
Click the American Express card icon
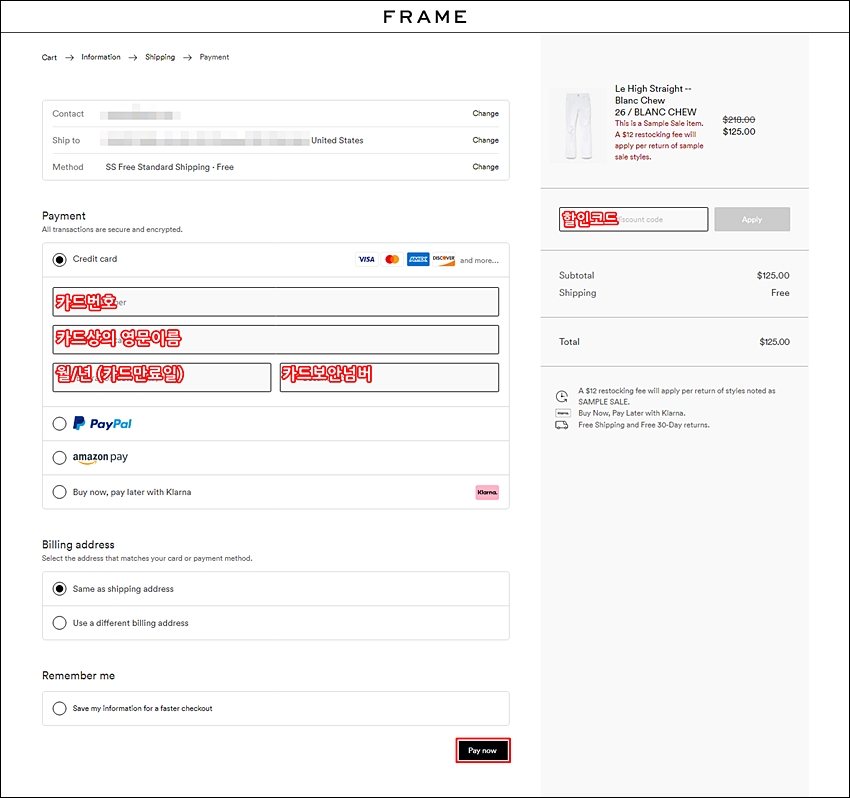pos(418,260)
